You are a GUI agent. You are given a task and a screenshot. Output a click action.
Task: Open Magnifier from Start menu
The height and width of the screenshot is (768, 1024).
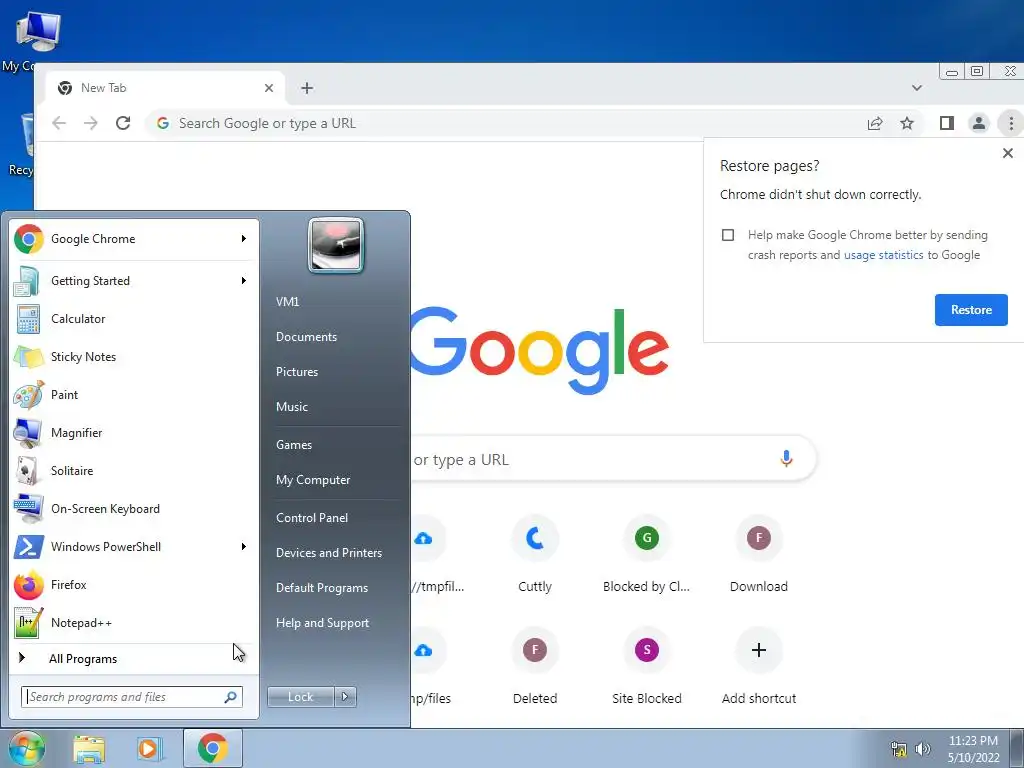[x=131, y=432]
